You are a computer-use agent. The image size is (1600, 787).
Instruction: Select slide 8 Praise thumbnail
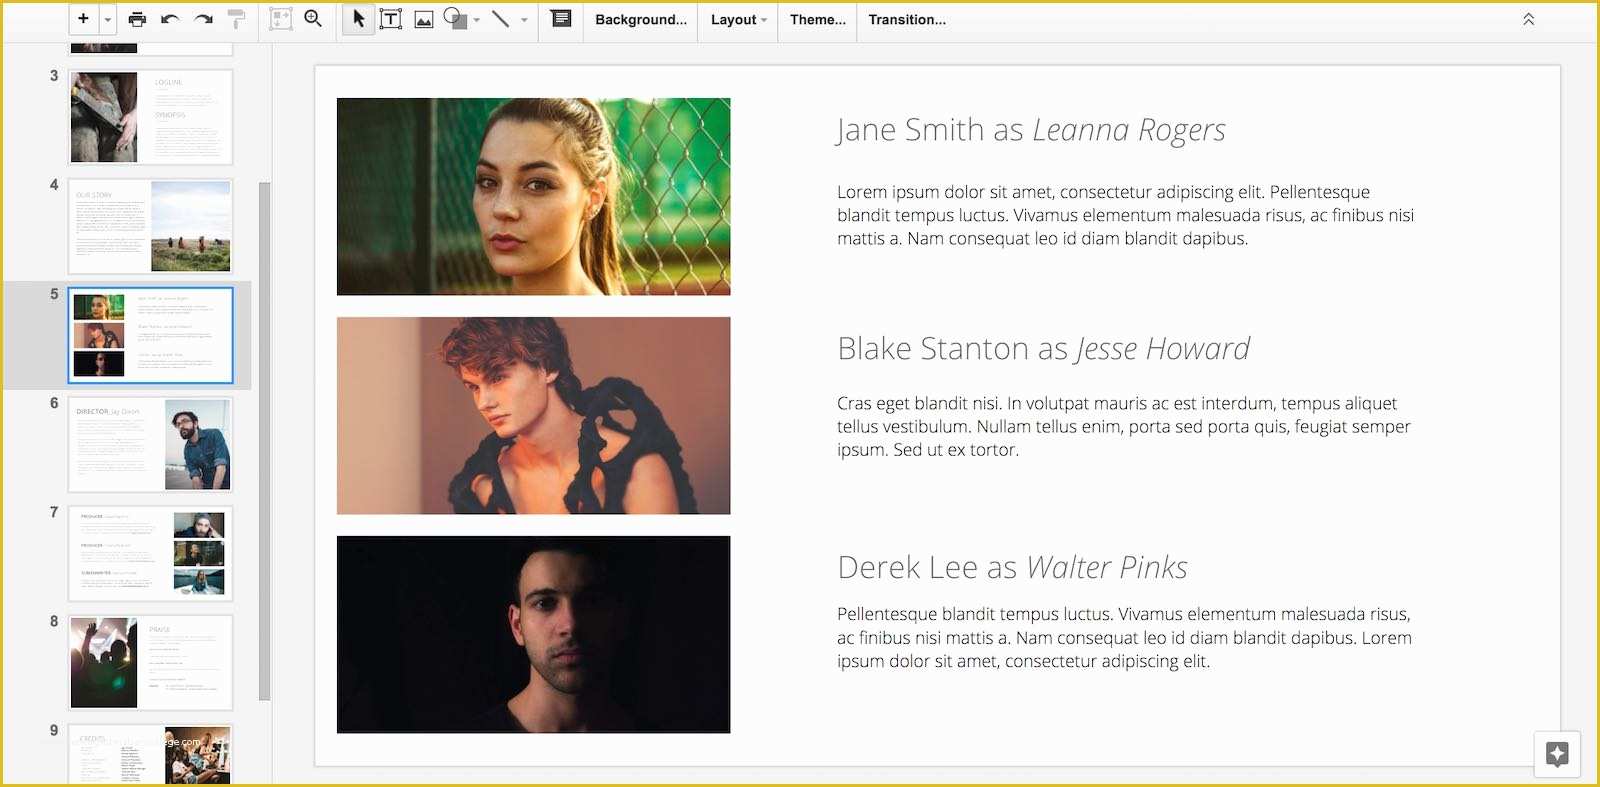(x=150, y=663)
